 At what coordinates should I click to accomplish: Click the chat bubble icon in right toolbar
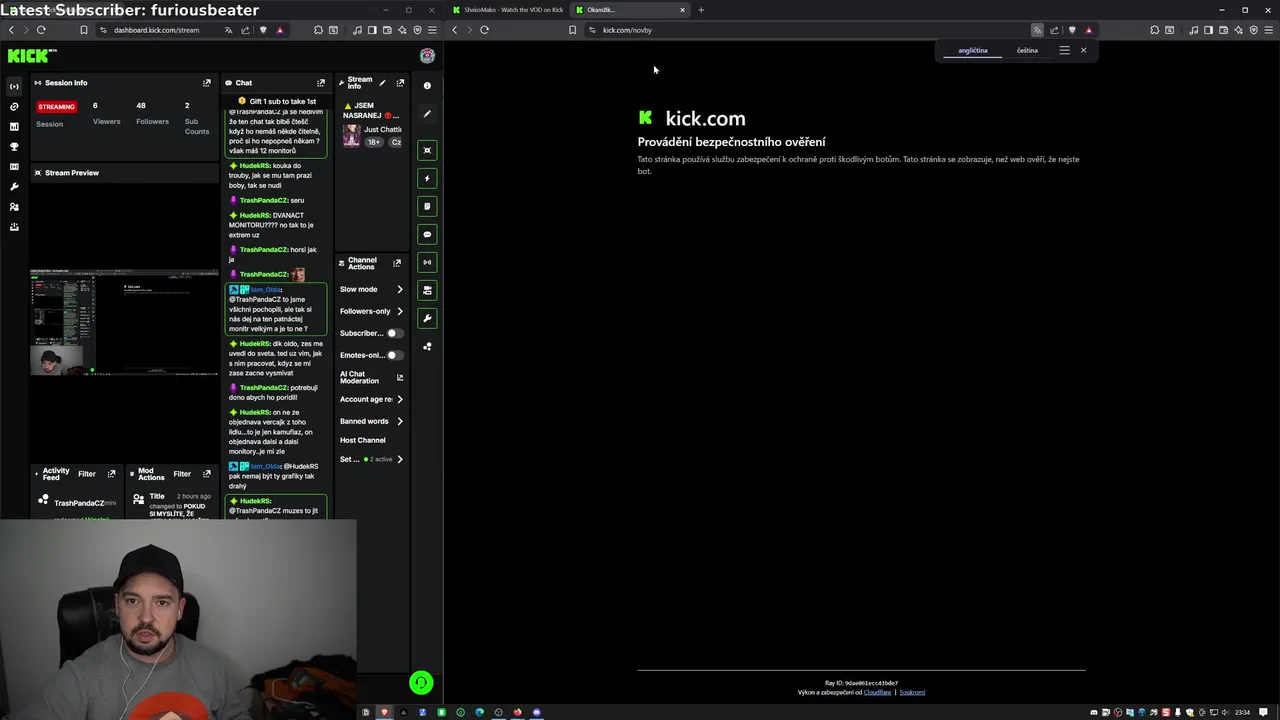[427, 234]
